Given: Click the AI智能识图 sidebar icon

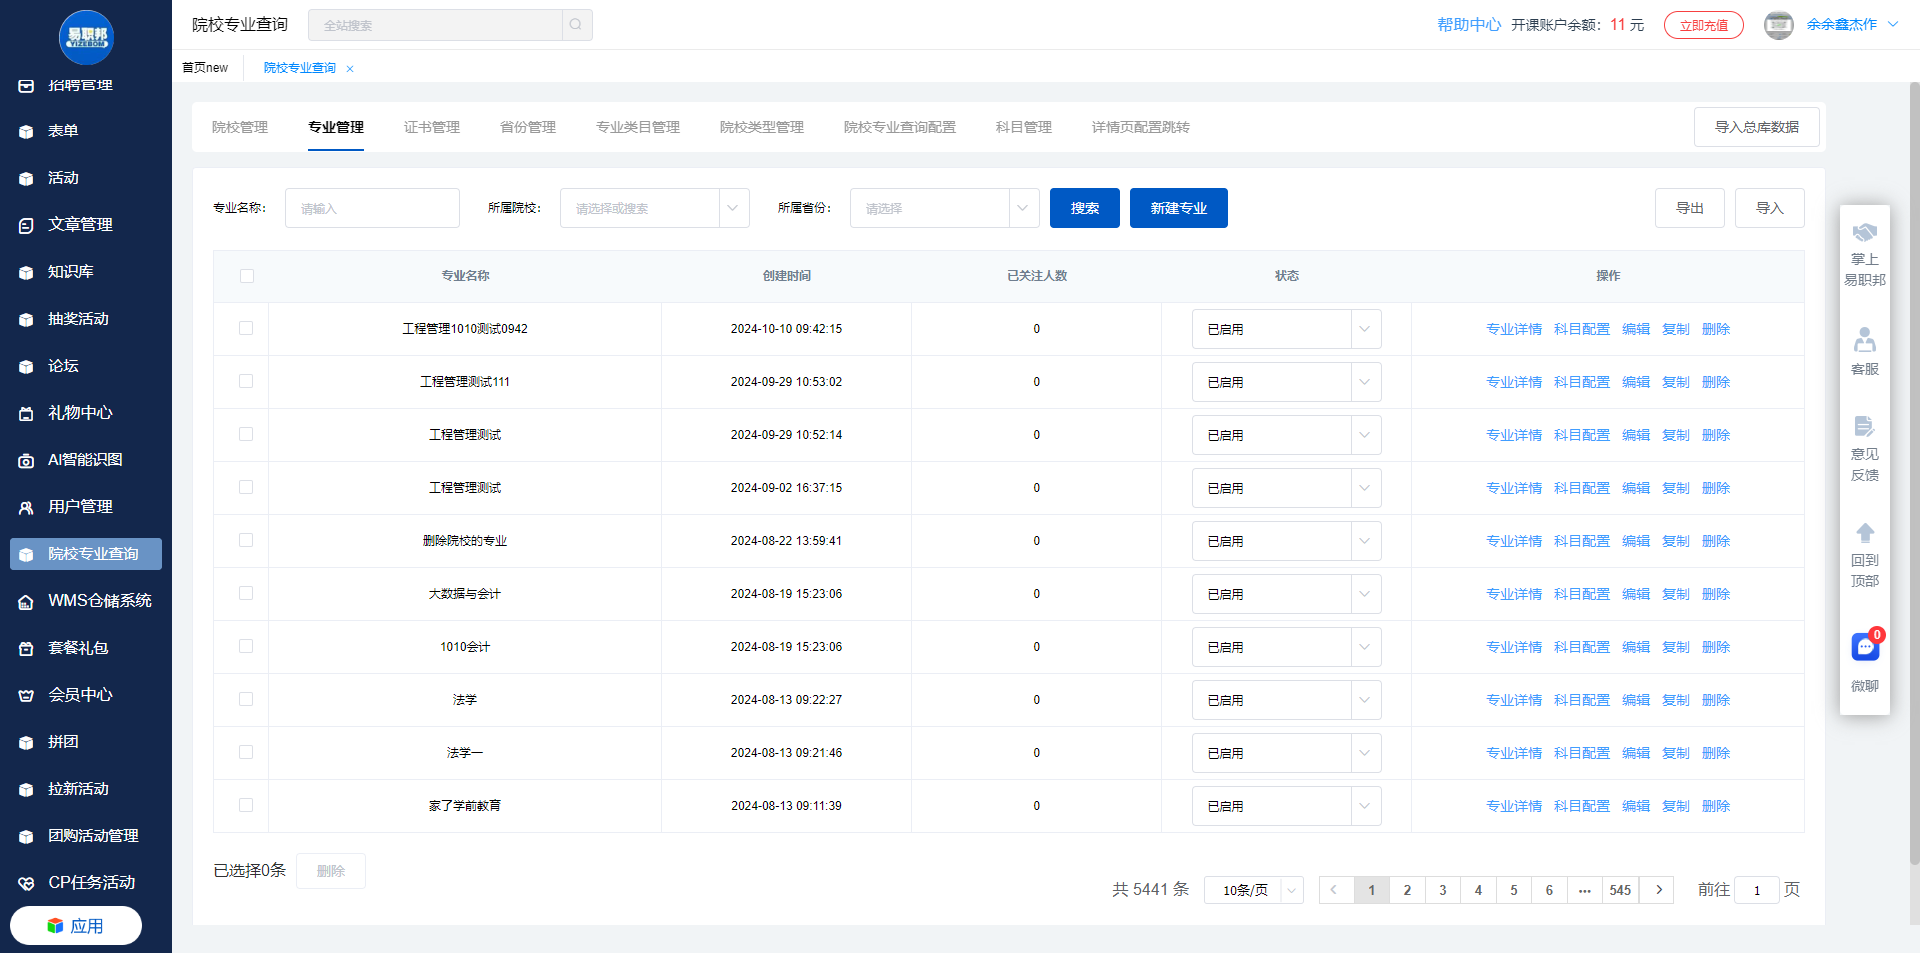Looking at the screenshot, I should tap(26, 461).
